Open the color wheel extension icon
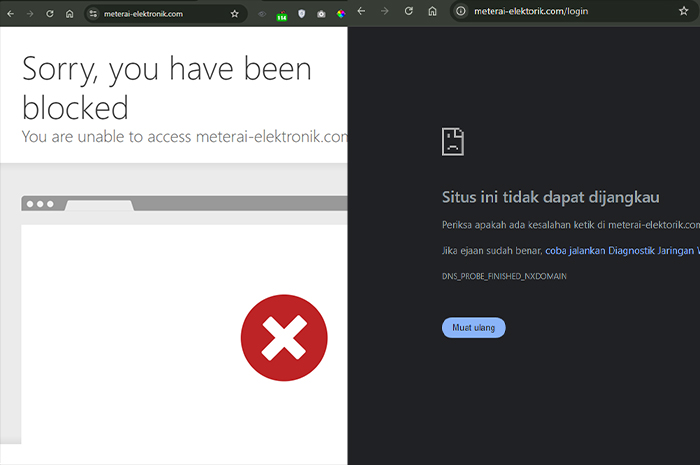 [x=341, y=14]
